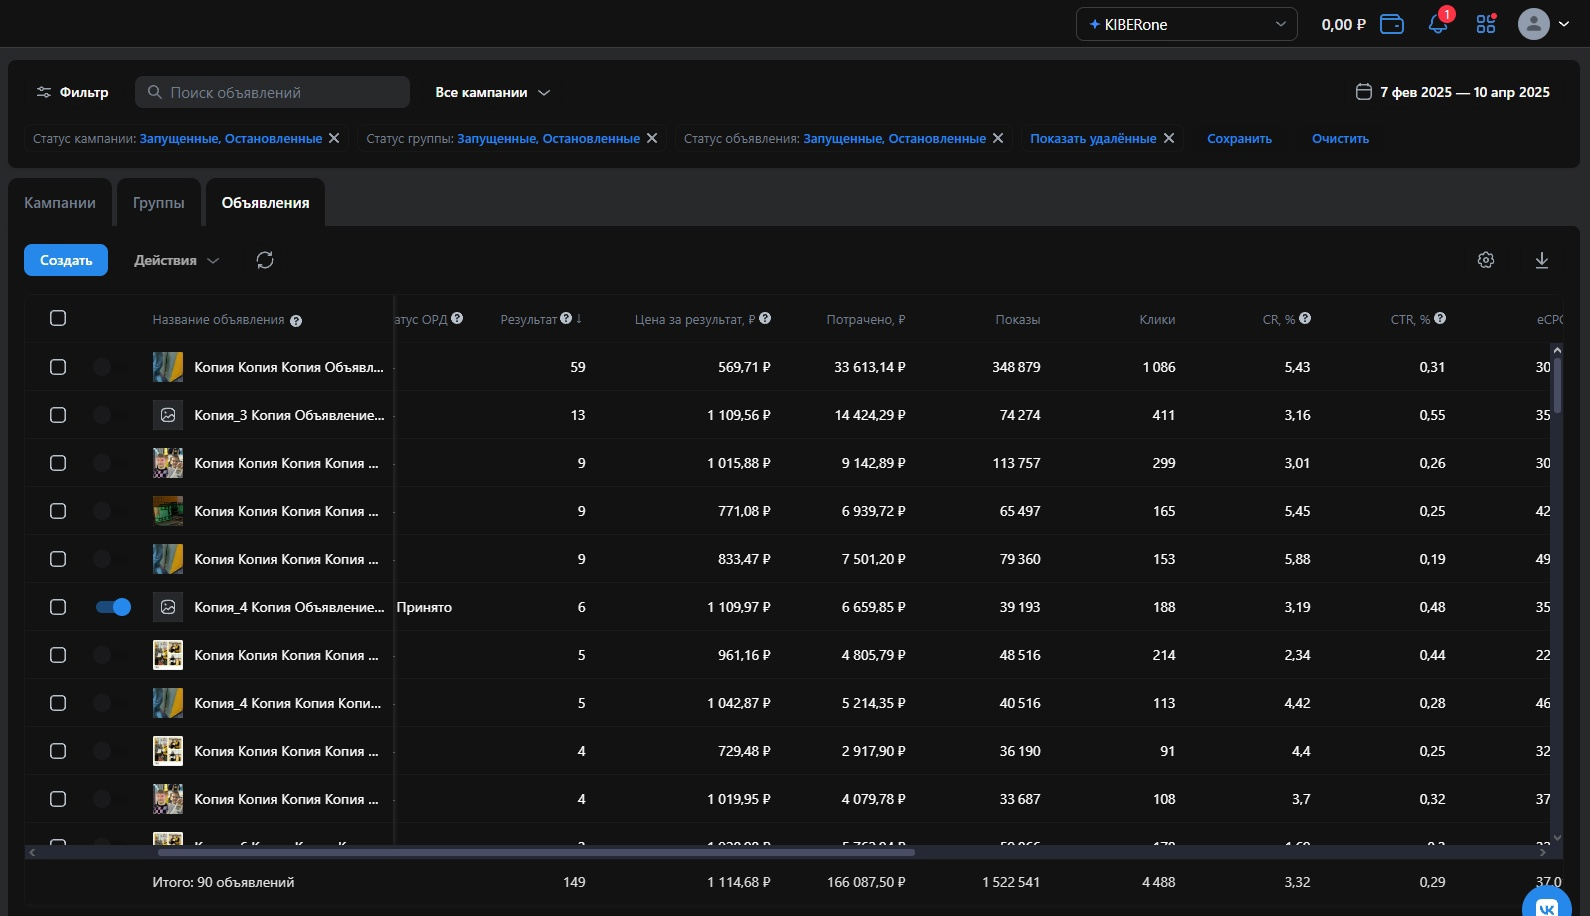Disable the Копия_4 Копия Объявление ad toggle
Viewport: 1590px width, 916px height.
[x=113, y=607]
